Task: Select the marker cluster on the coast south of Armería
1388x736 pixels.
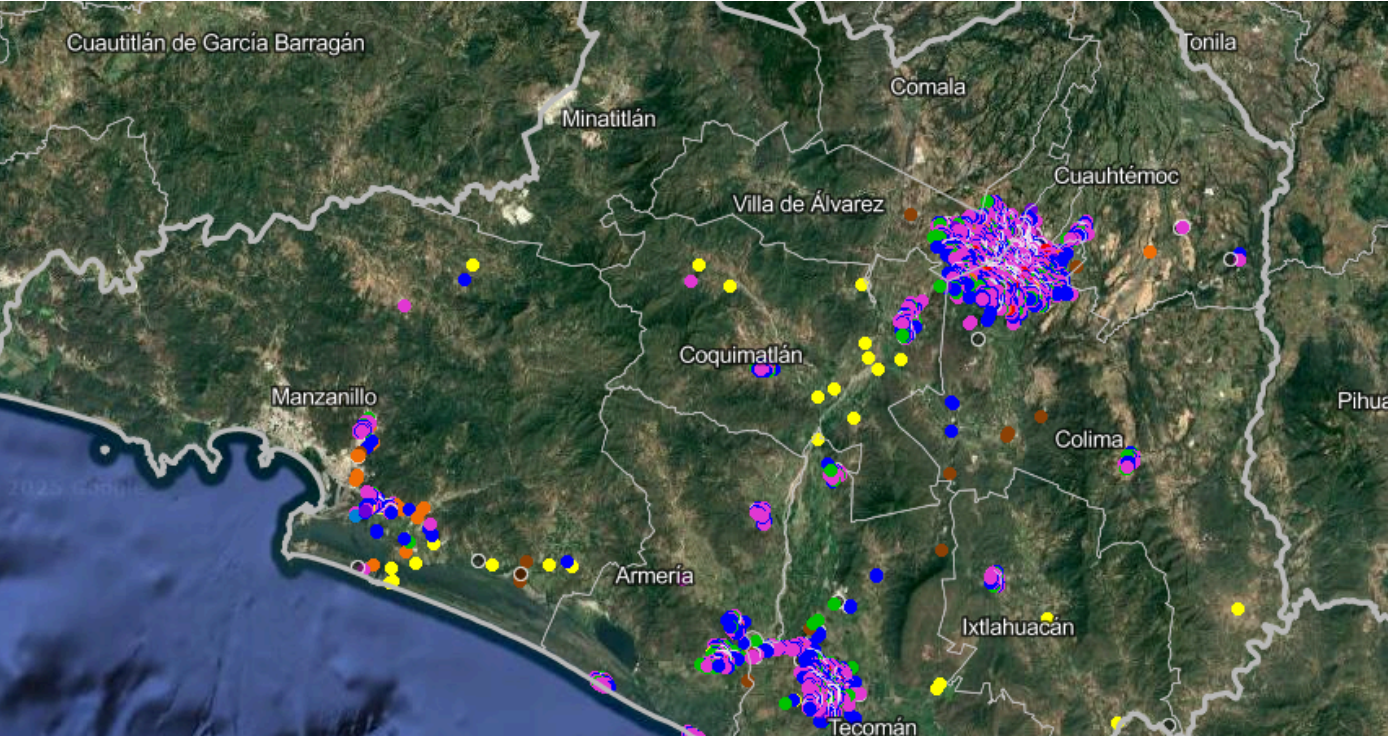Action: (601, 682)
